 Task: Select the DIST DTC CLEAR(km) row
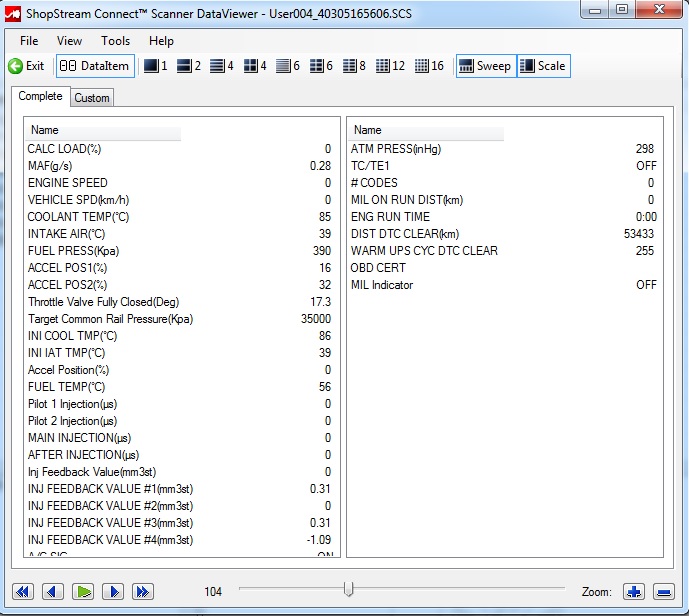[x=504, y=234]
